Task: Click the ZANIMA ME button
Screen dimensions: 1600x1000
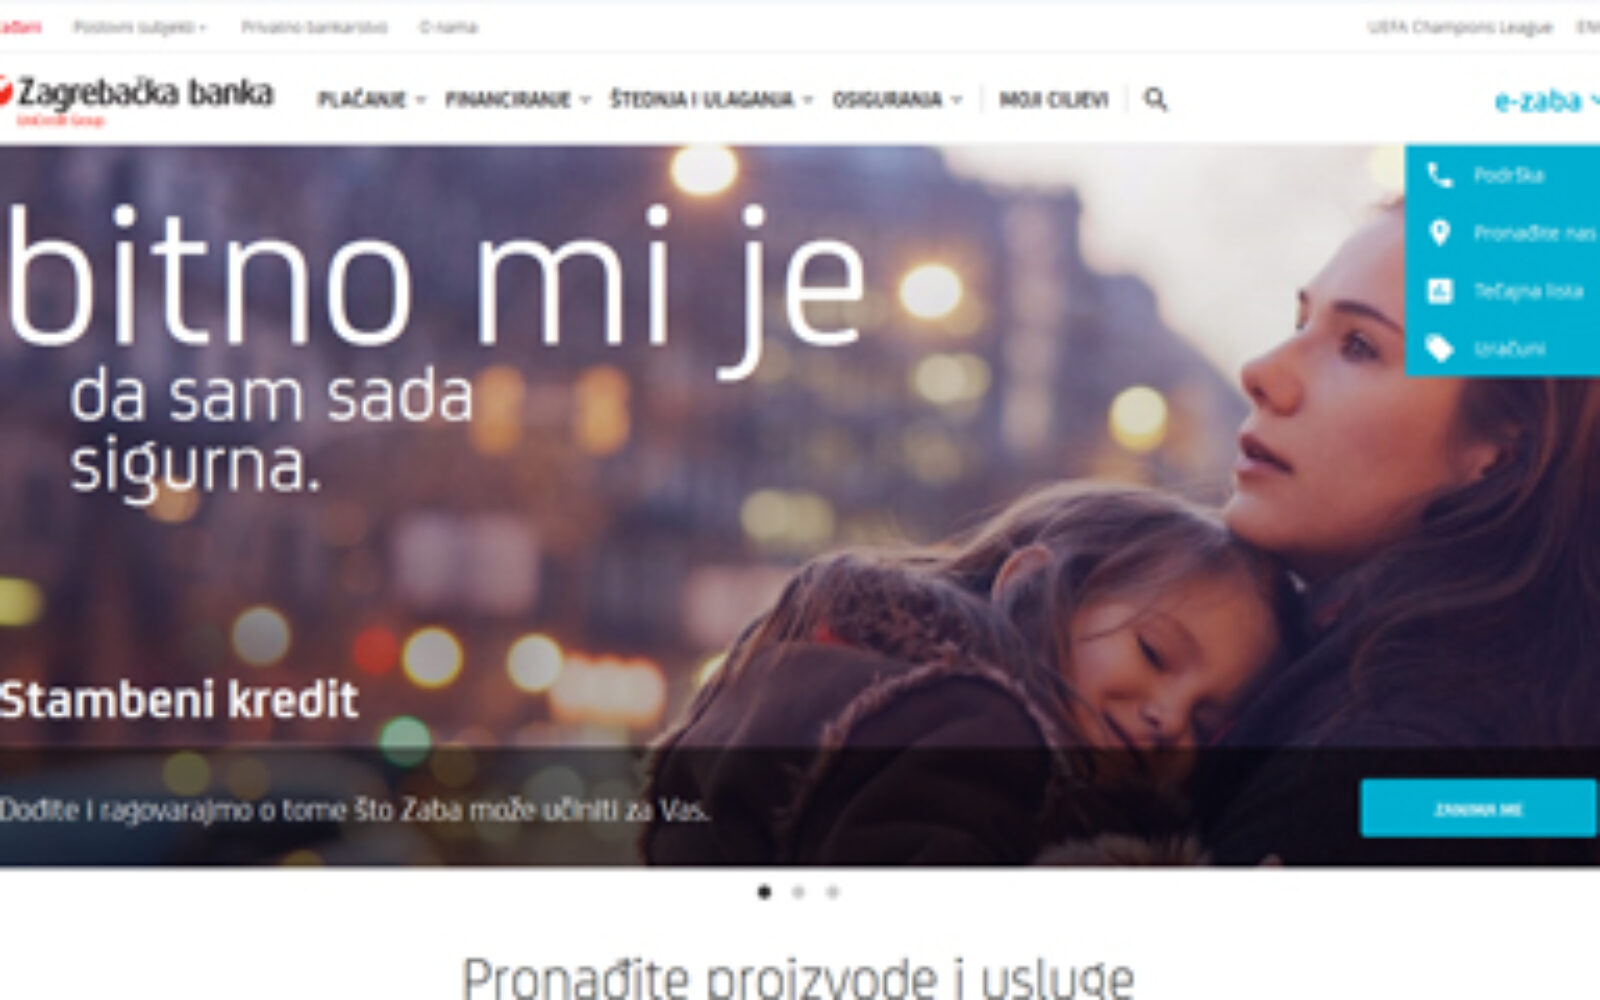Action: point(1478,808)
